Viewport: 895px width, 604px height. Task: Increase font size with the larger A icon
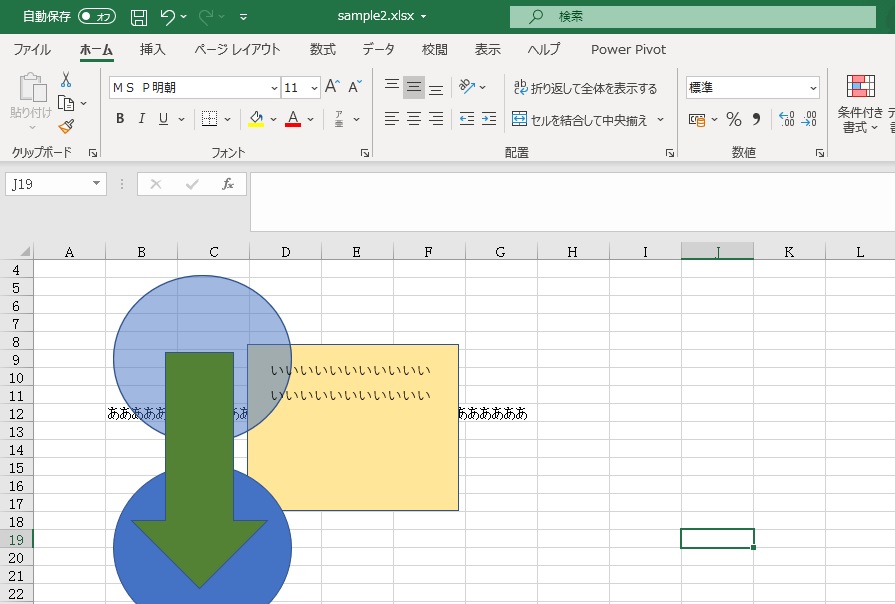coord(332,88)
